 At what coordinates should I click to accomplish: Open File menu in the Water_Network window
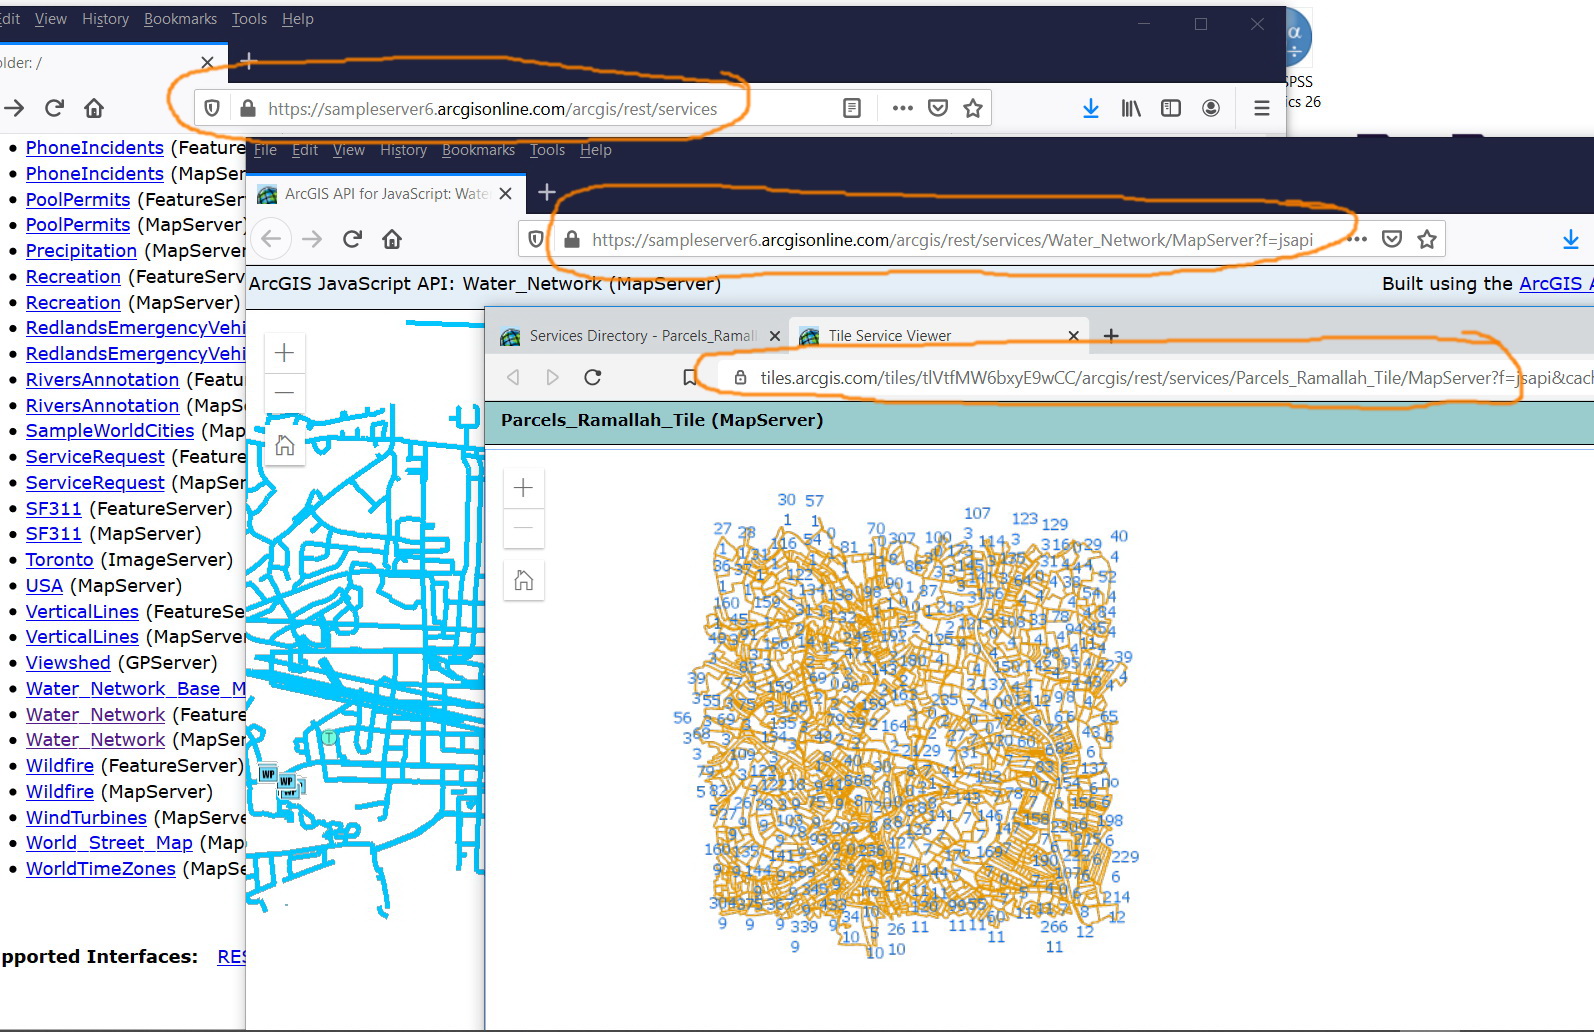point(265,150)
